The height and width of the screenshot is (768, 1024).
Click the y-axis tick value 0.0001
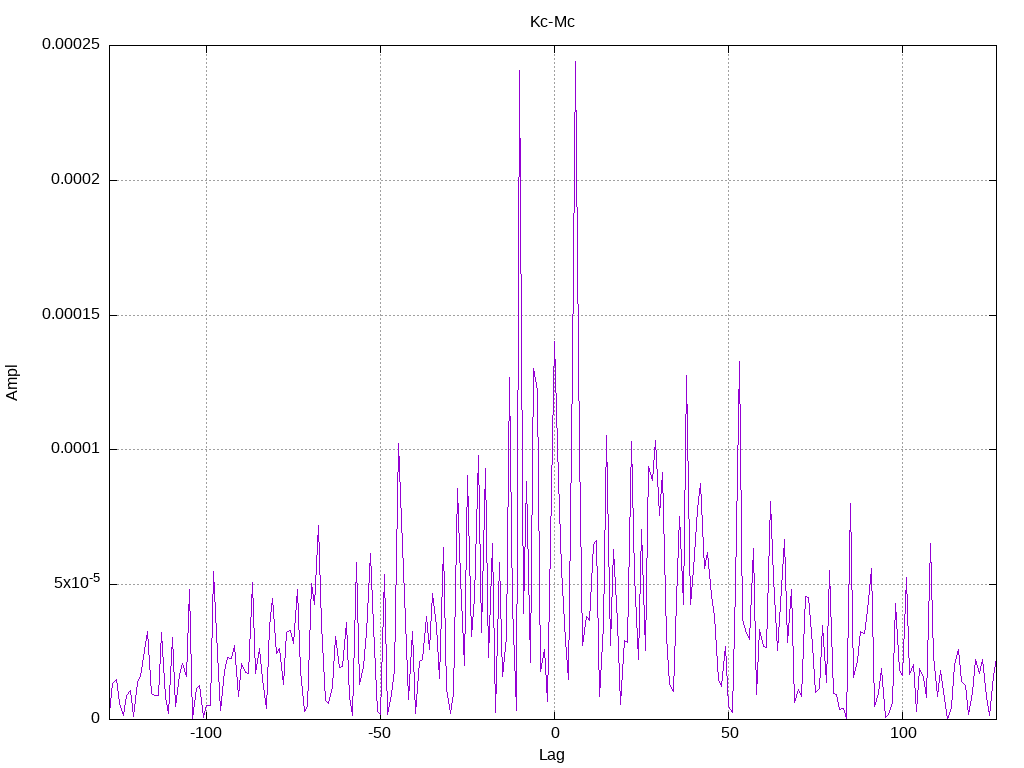point(76,449)
